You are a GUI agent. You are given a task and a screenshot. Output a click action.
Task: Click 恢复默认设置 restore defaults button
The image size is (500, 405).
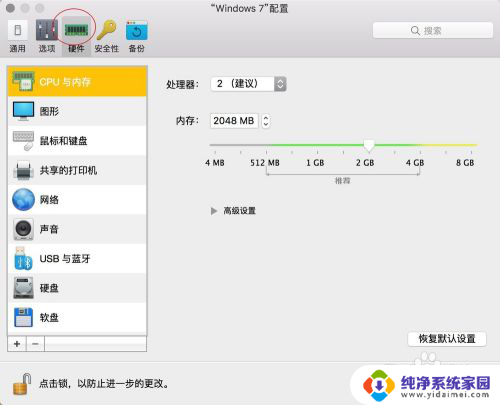(x=447, y=339)
